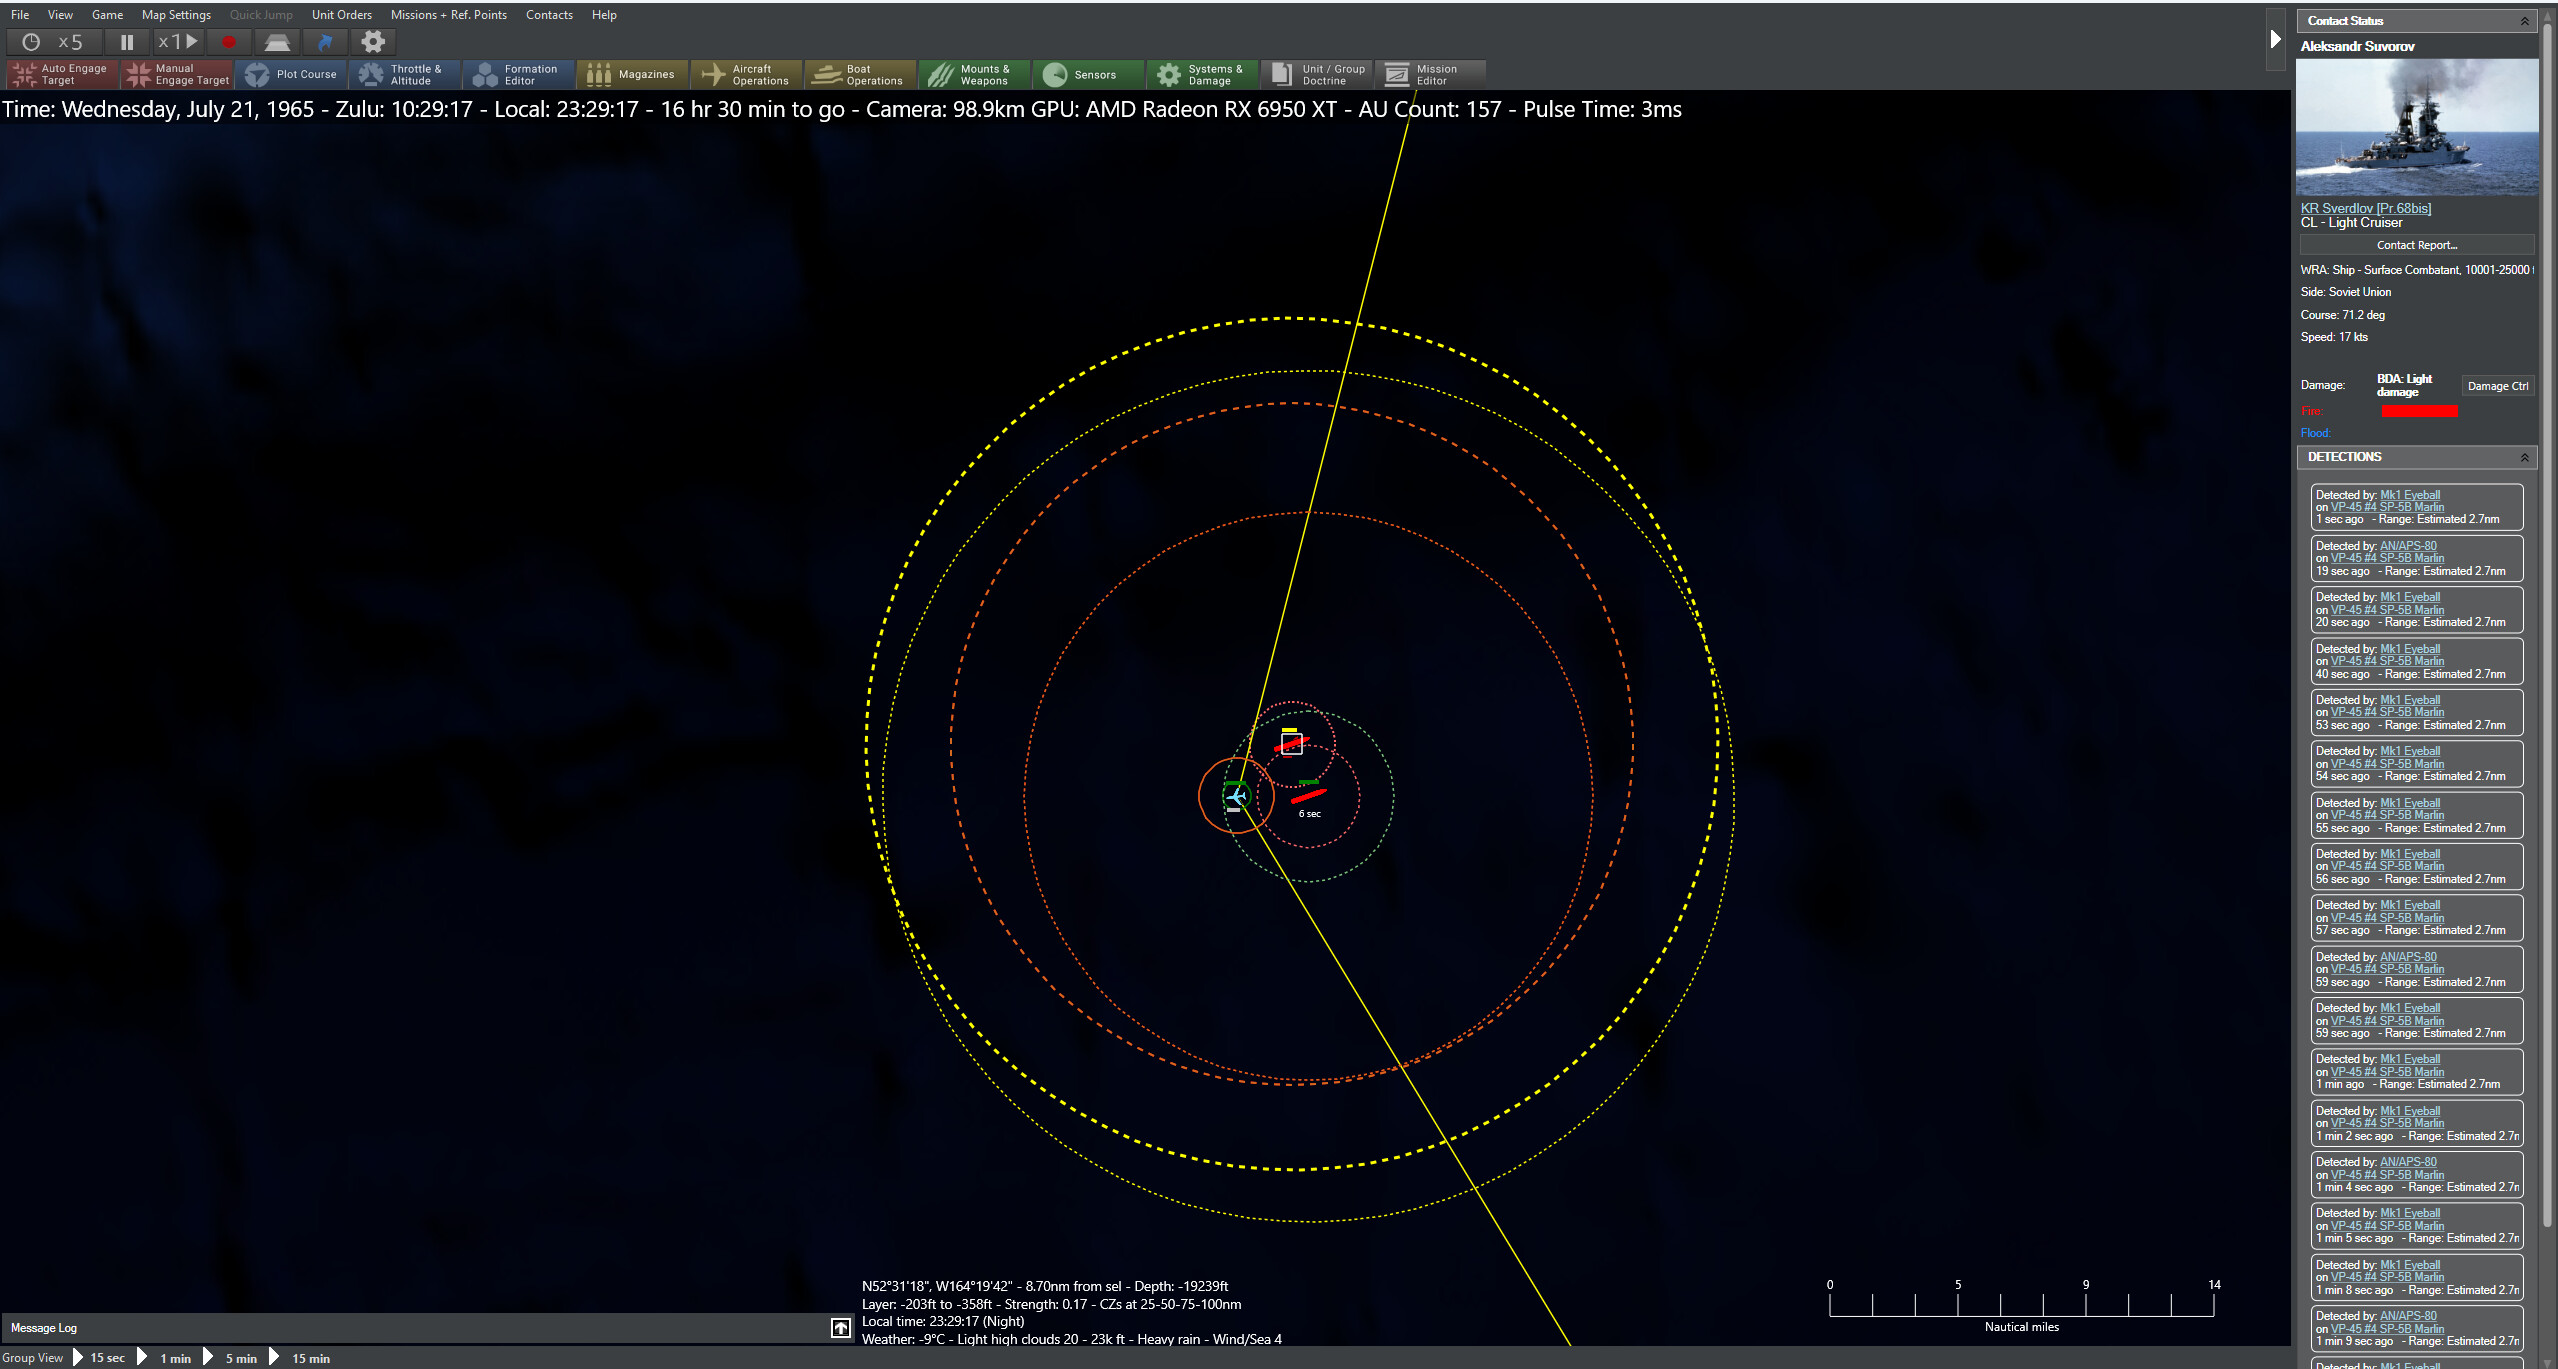Open the Magazines panel
The height and width of the screenshot is (1369, 2558).
pyautogui.click(x=633, y=74)
